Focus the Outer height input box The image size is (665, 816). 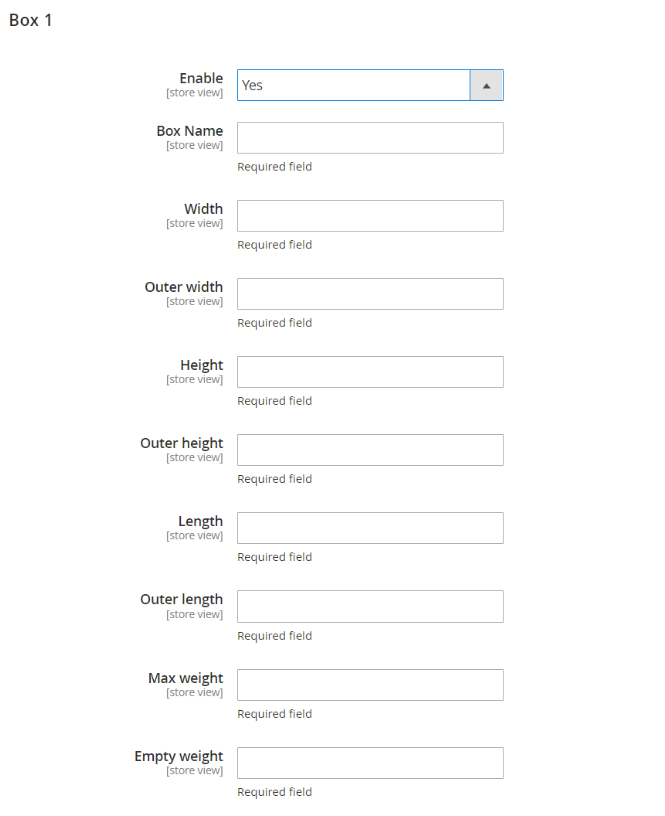point(370,450)
